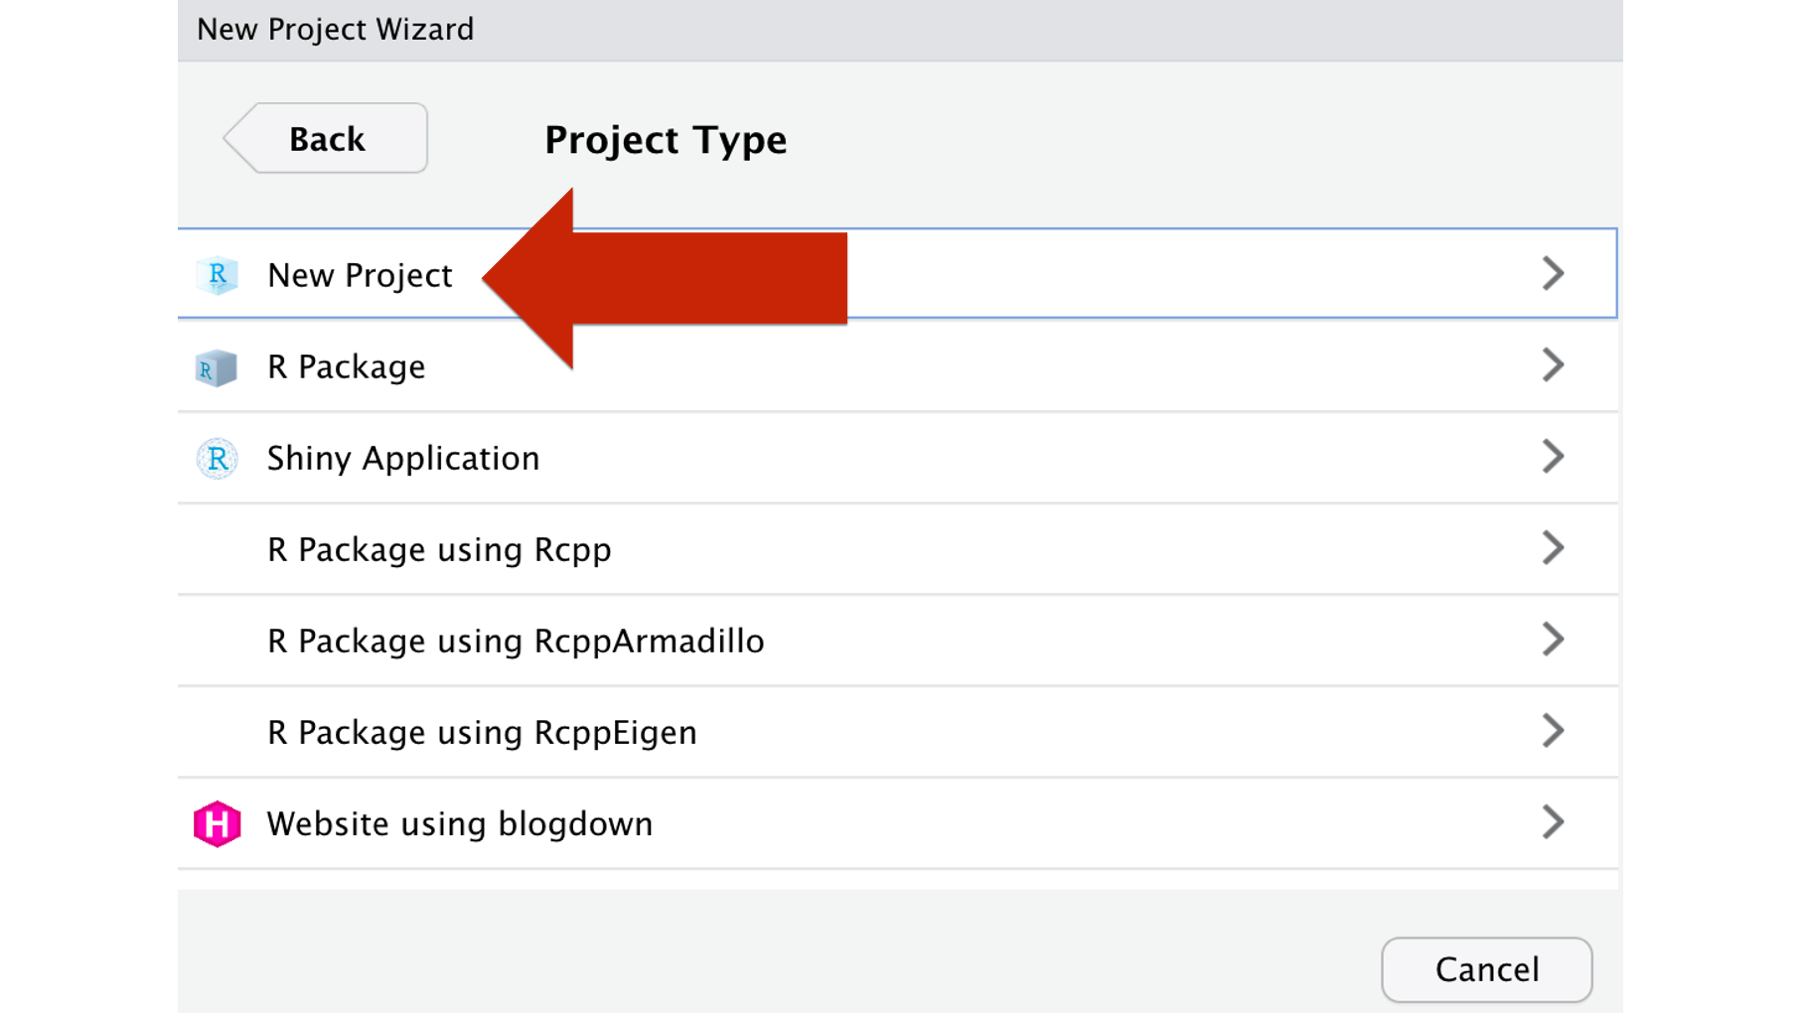Viewport: 1801px width, 1013px height.
Task: Select the New Project type
Action: 897,273
